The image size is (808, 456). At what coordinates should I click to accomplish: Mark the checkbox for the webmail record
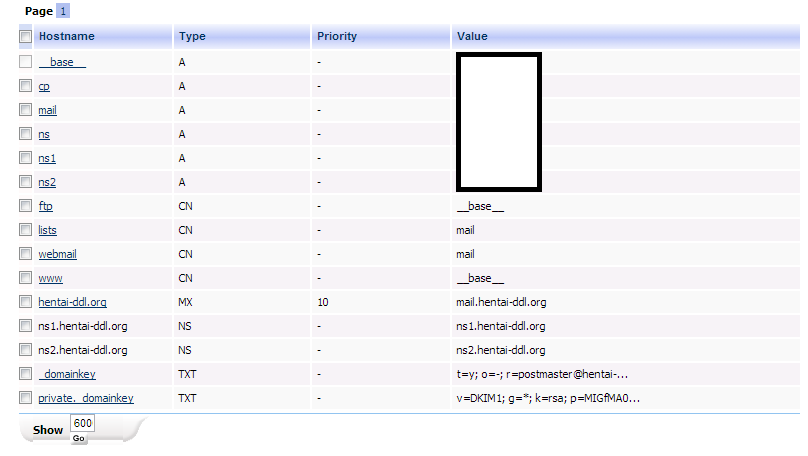25,254
